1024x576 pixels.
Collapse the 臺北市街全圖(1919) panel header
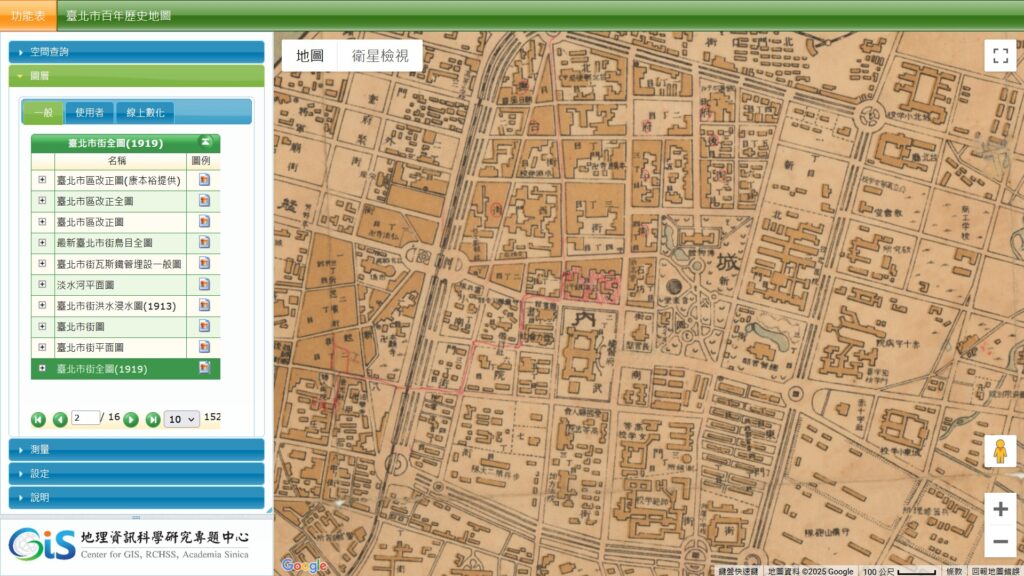tap(206, 142)
